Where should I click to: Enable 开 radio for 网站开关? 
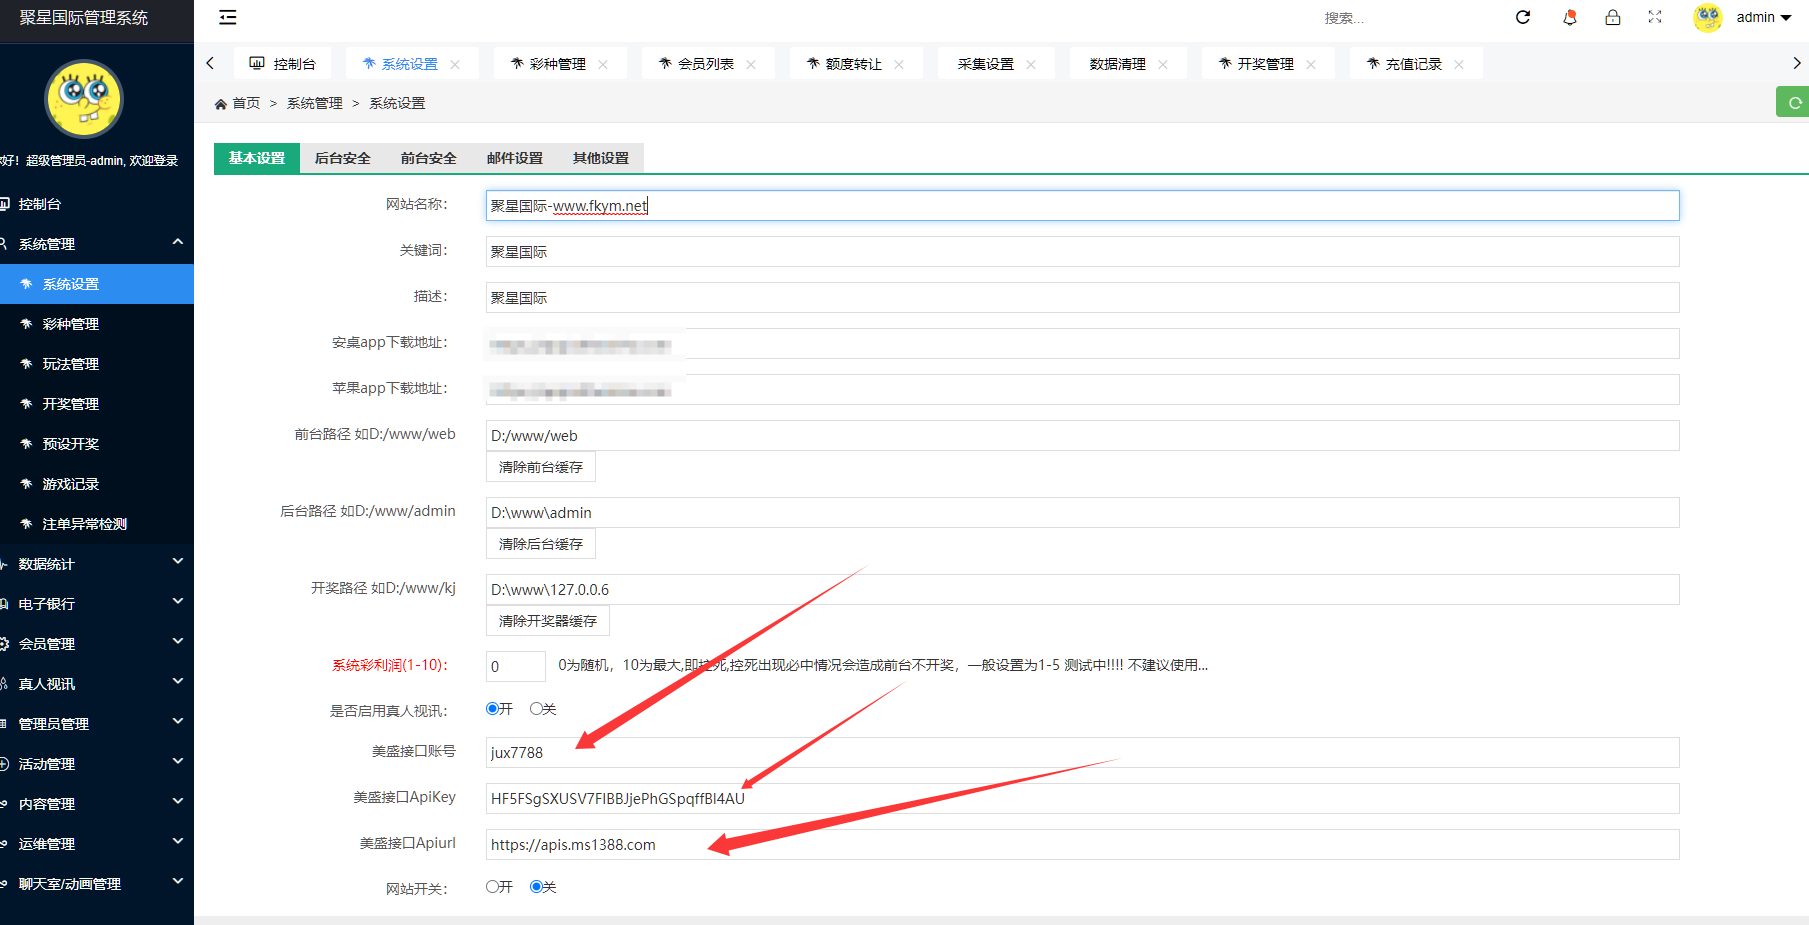[x=491, y=886]
